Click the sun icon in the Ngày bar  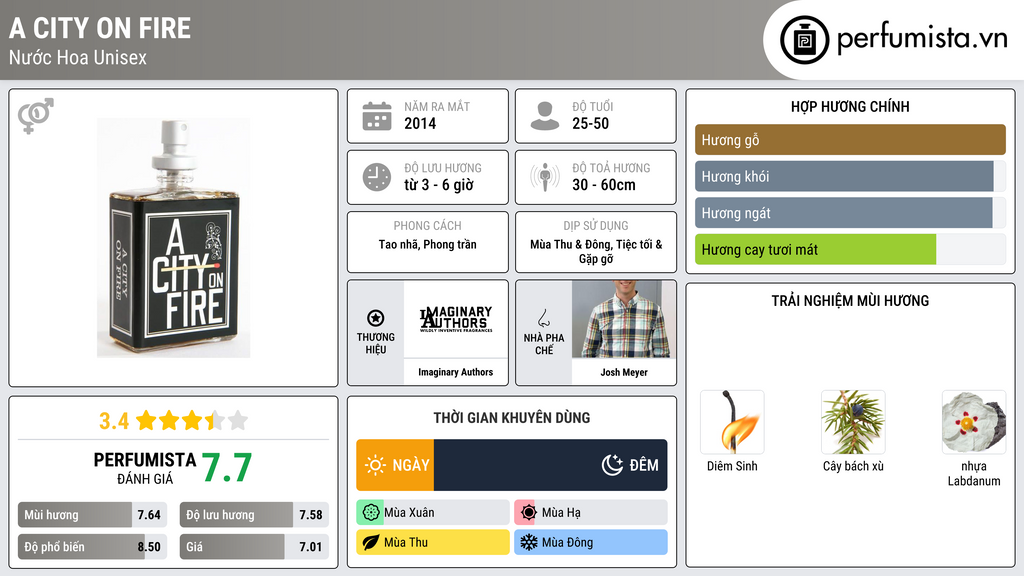375,465
